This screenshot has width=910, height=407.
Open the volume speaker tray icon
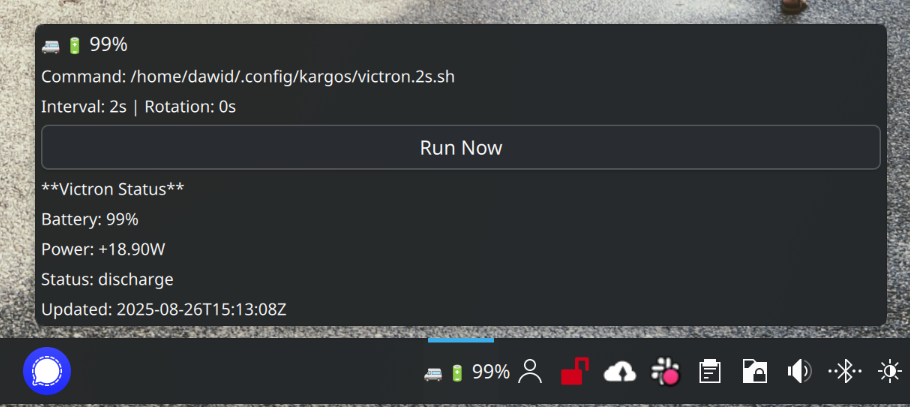(799, 372)
